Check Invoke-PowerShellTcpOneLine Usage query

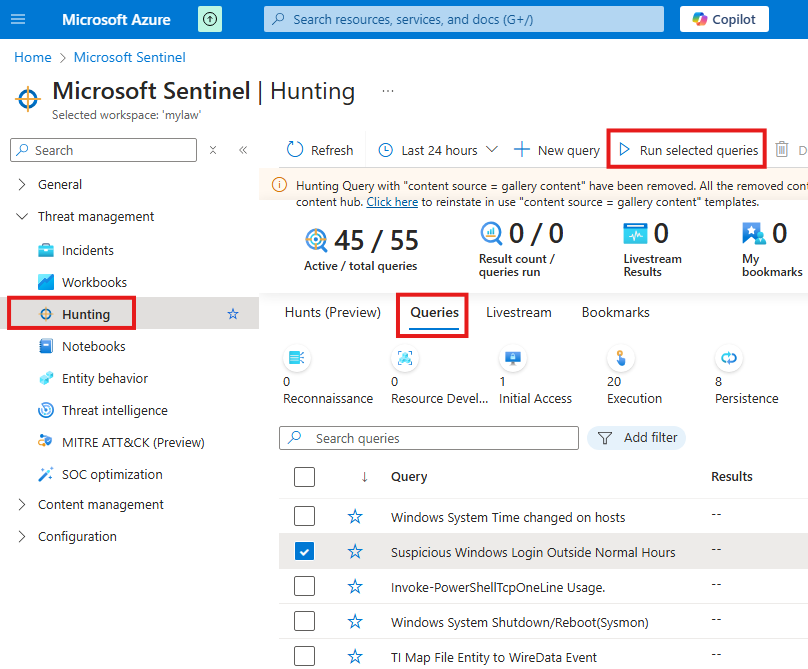[304, 586]
